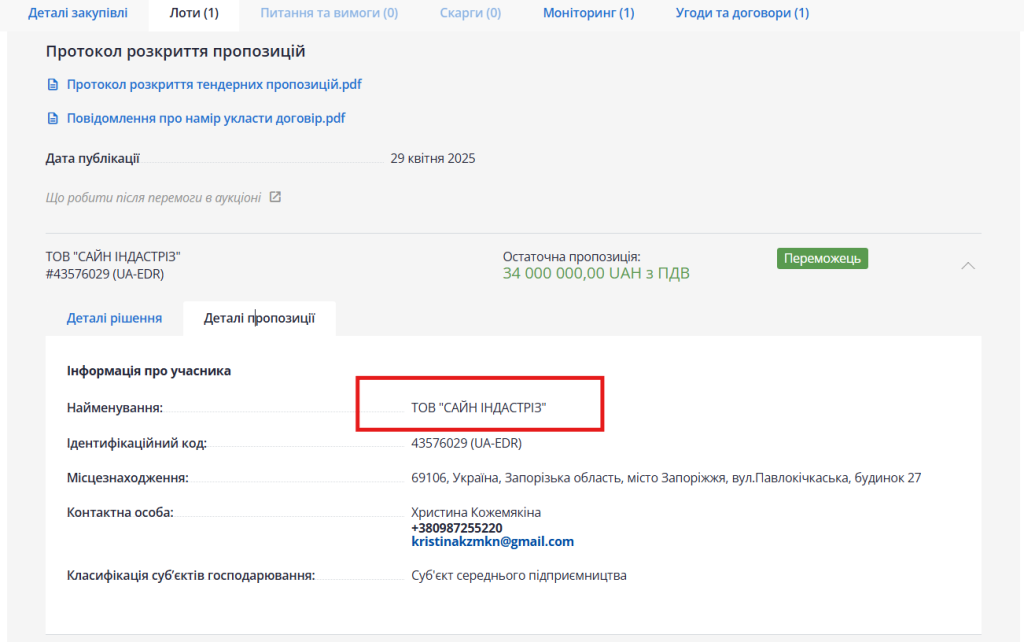The width and height of the screenshot is (1024, 642).
Task: Click the 34 000 000,00 UAH з ПДВ amount
Action: point(596,273)
